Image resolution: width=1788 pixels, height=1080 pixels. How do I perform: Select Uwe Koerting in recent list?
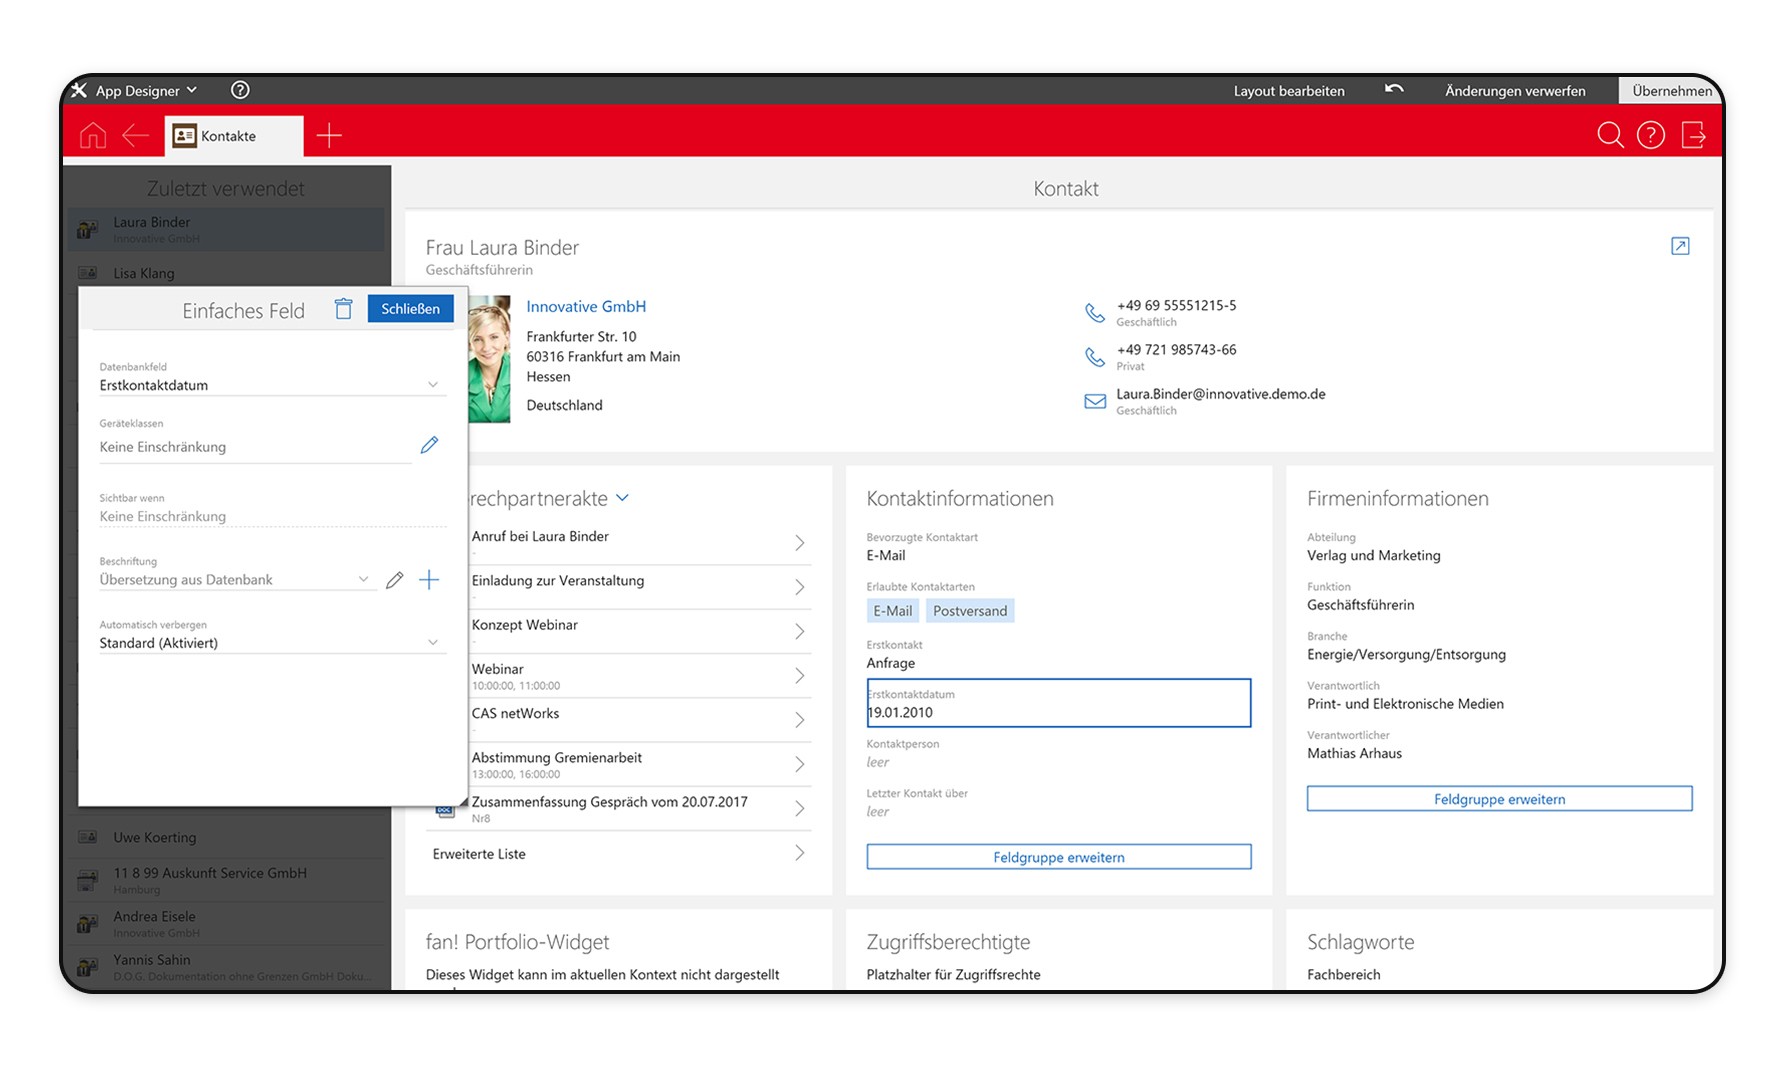(x=226, y=837)
